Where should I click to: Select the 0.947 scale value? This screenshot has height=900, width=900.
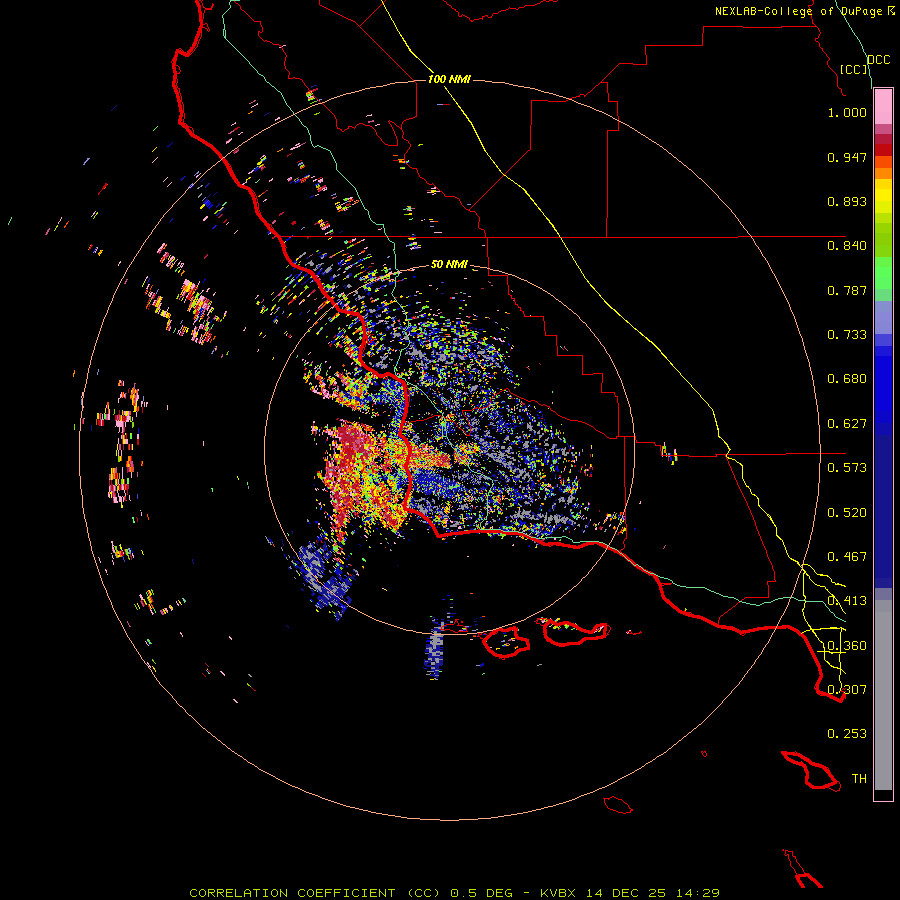click(847, 157)
